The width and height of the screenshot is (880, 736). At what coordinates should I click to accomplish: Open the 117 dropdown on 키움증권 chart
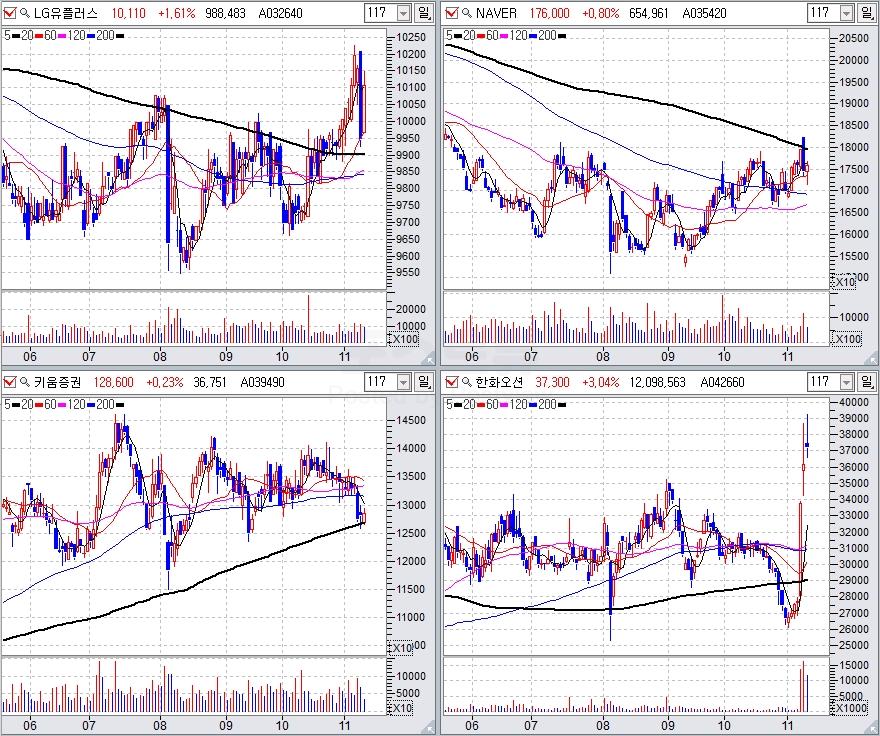402,381
